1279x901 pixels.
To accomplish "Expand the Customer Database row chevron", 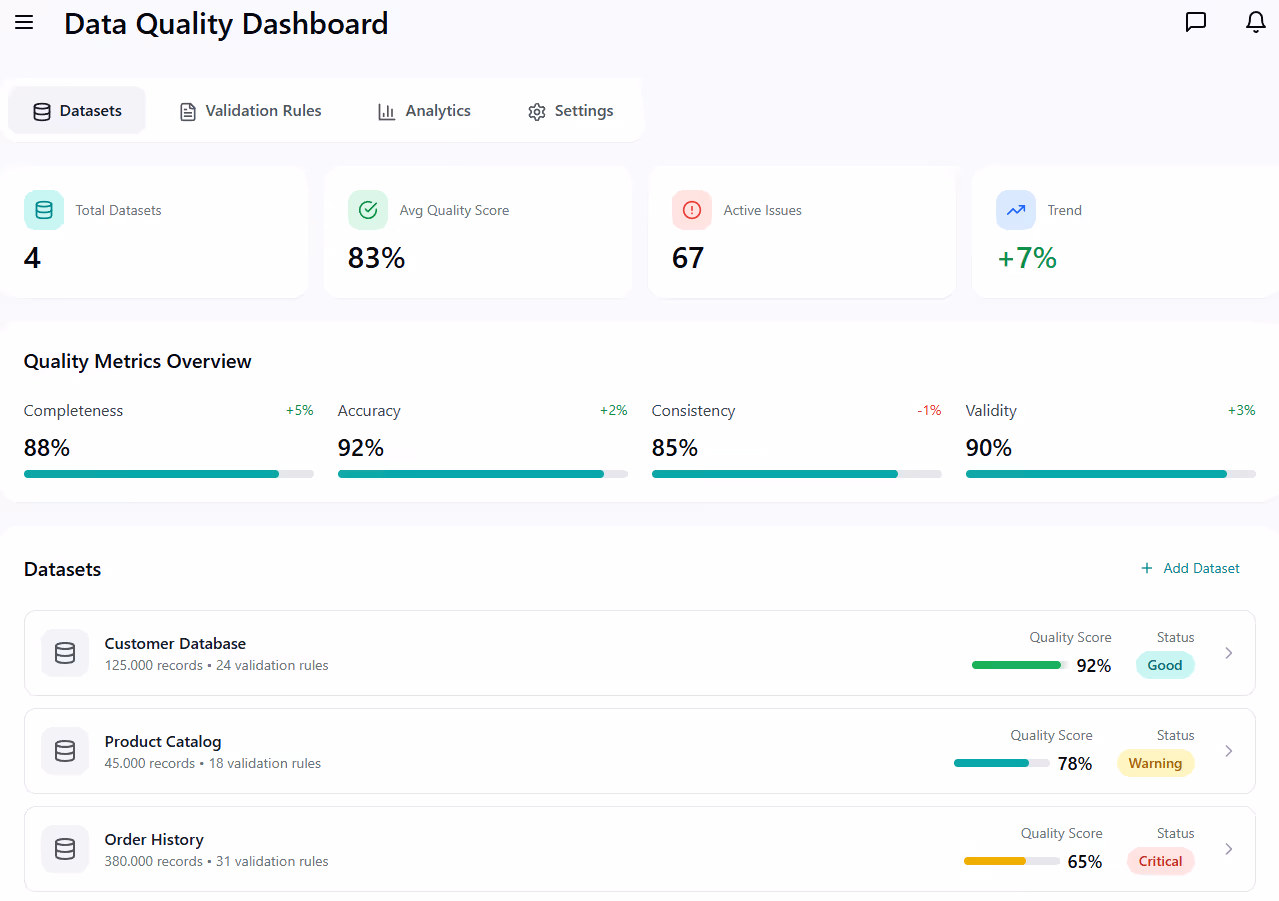I will point(1228,652).
